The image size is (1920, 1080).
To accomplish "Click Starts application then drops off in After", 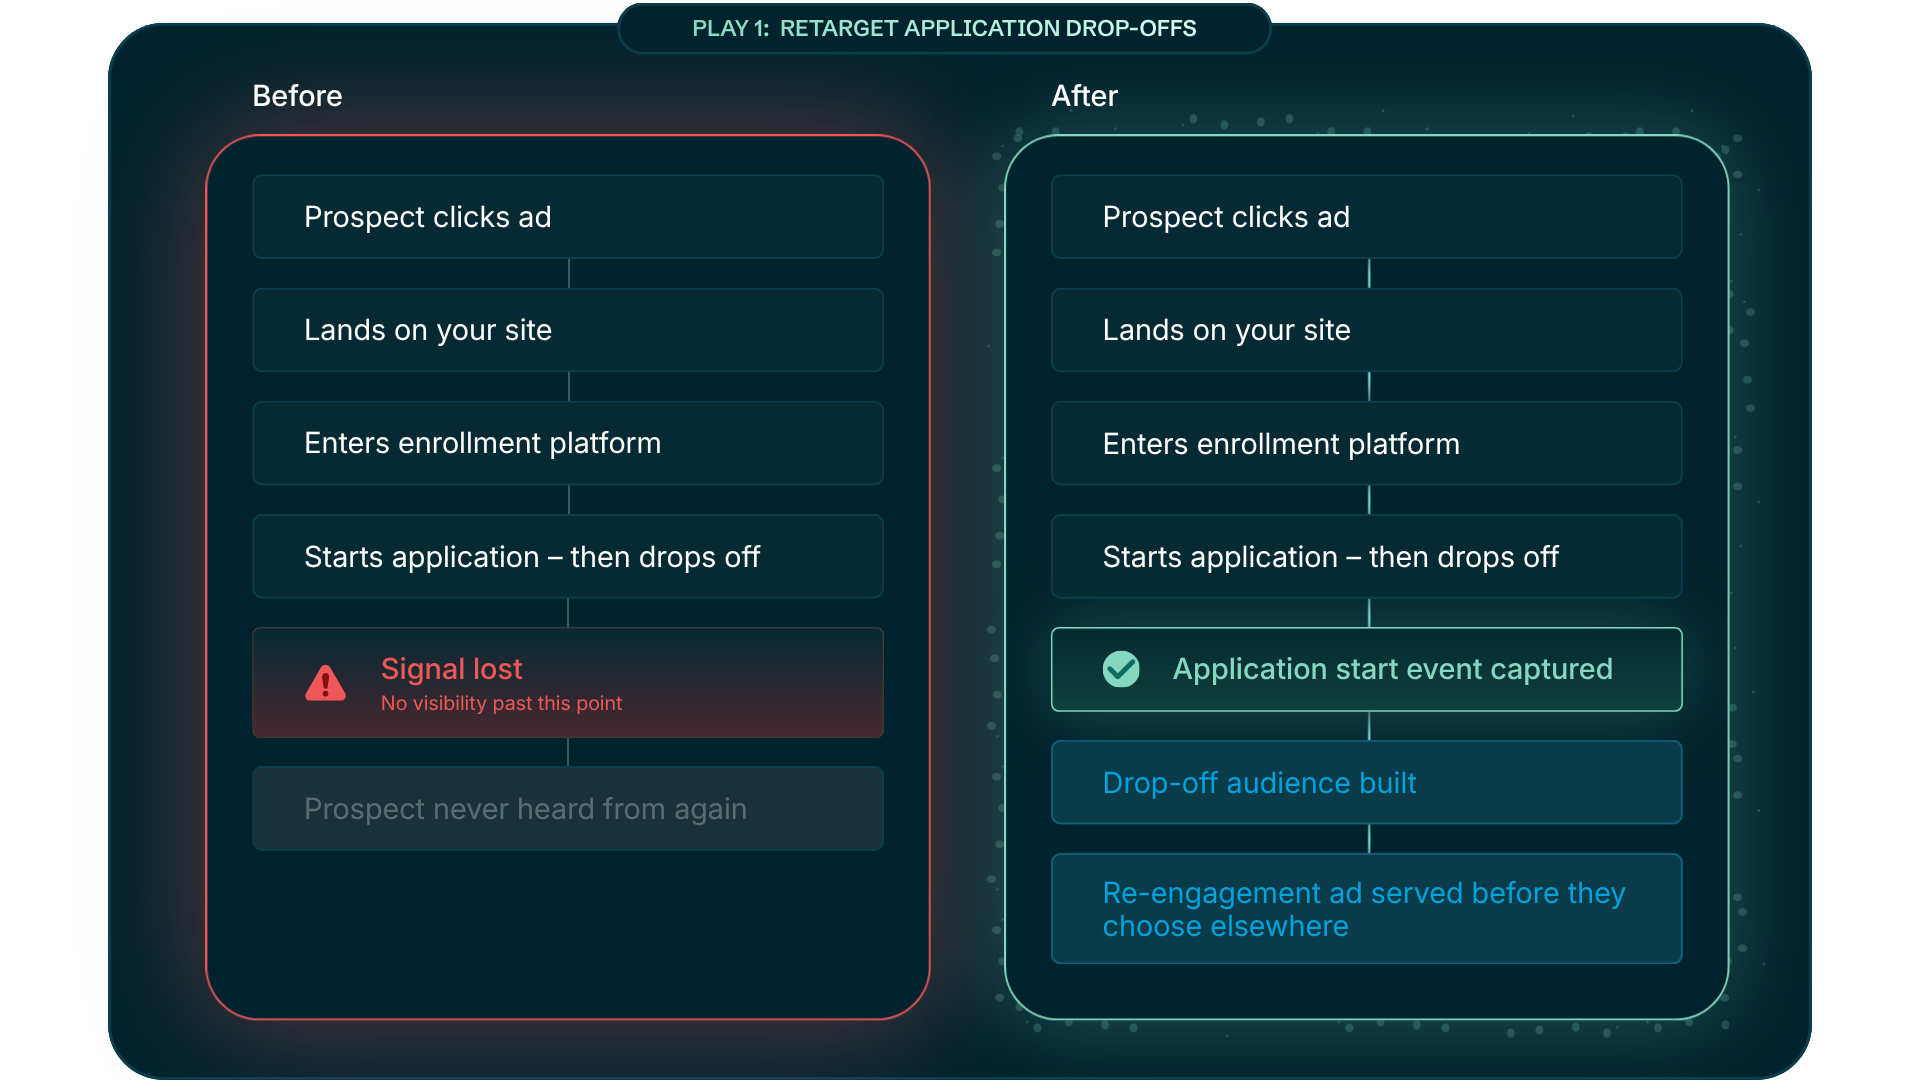I will pos(1366,556).
